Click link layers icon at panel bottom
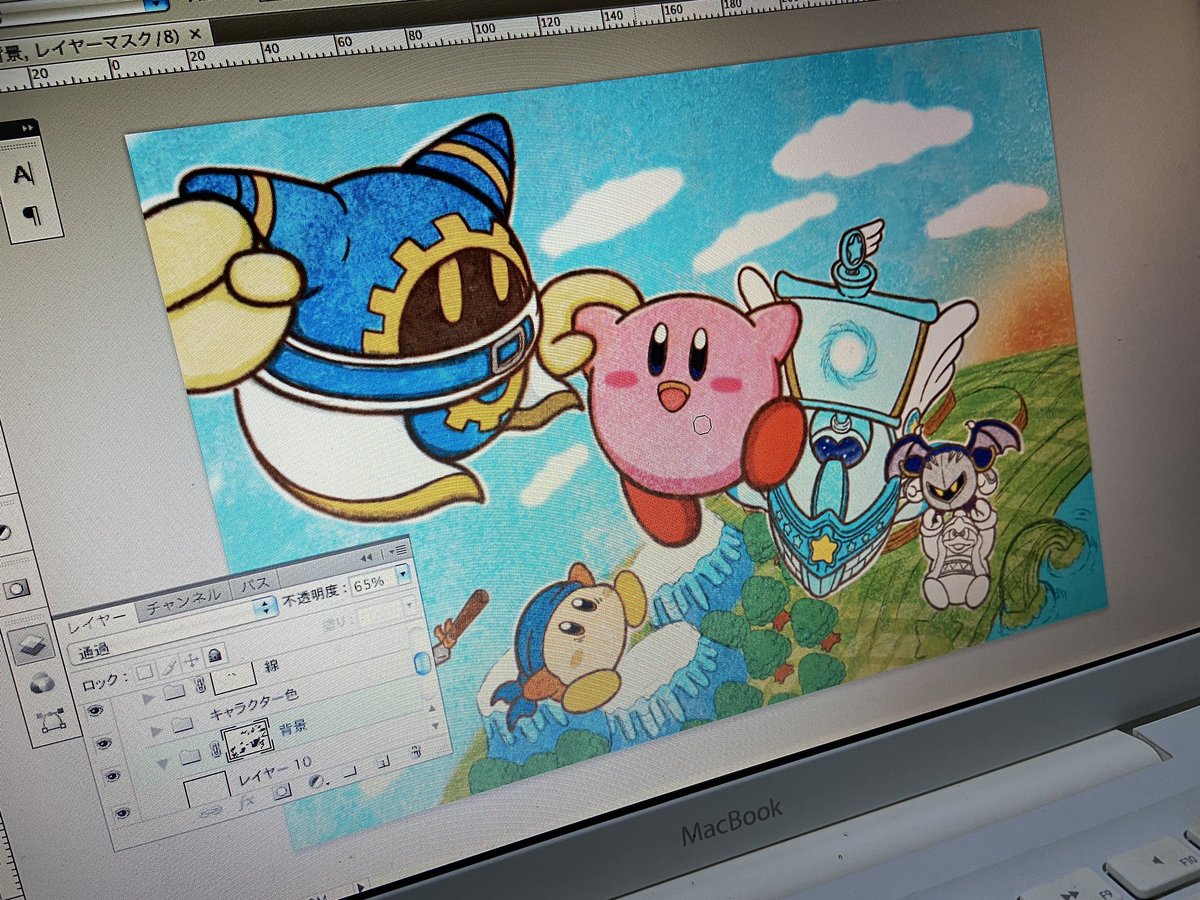 click(x=211, y=811)
